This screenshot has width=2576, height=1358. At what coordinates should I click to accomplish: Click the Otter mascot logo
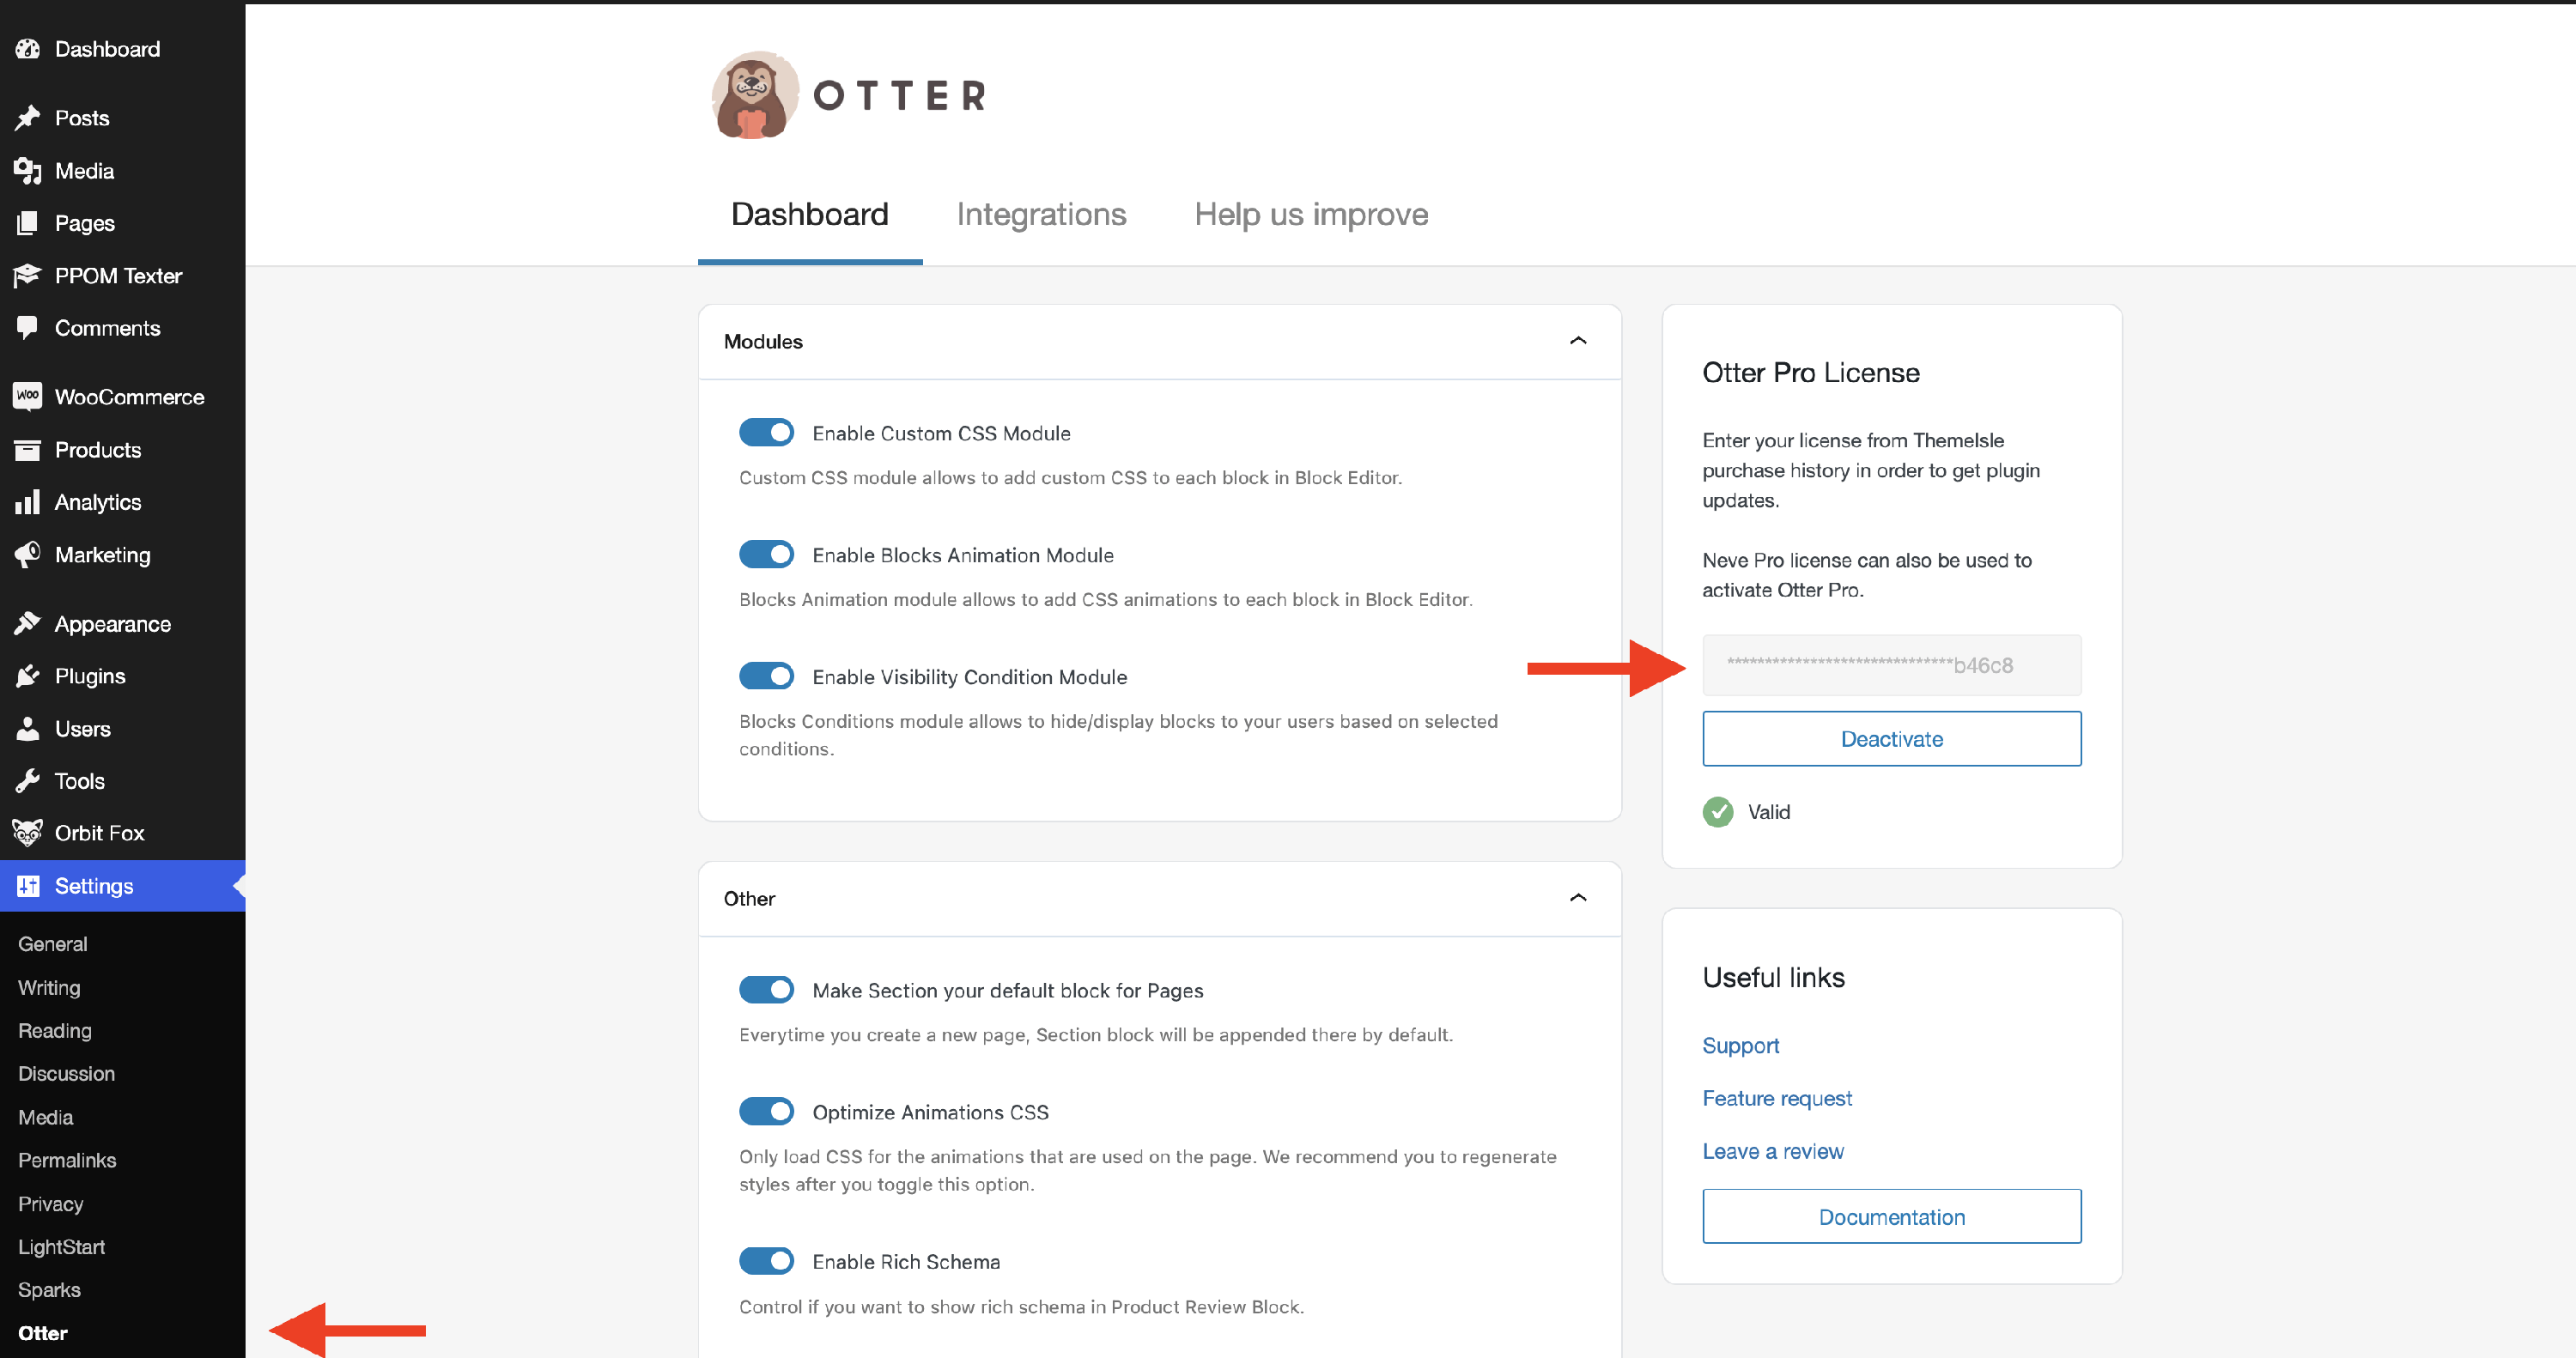754,96
